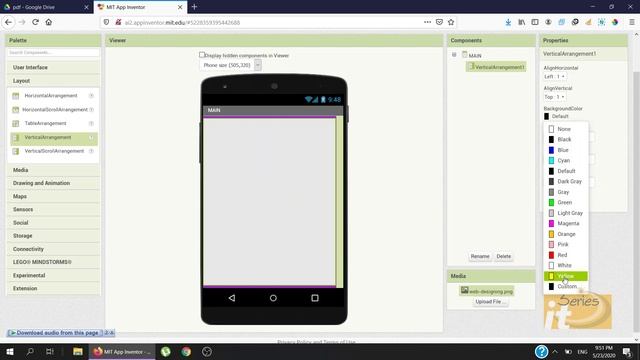Collapse the MAIN component tree node

pyautogui.click(x=454, y=55)
